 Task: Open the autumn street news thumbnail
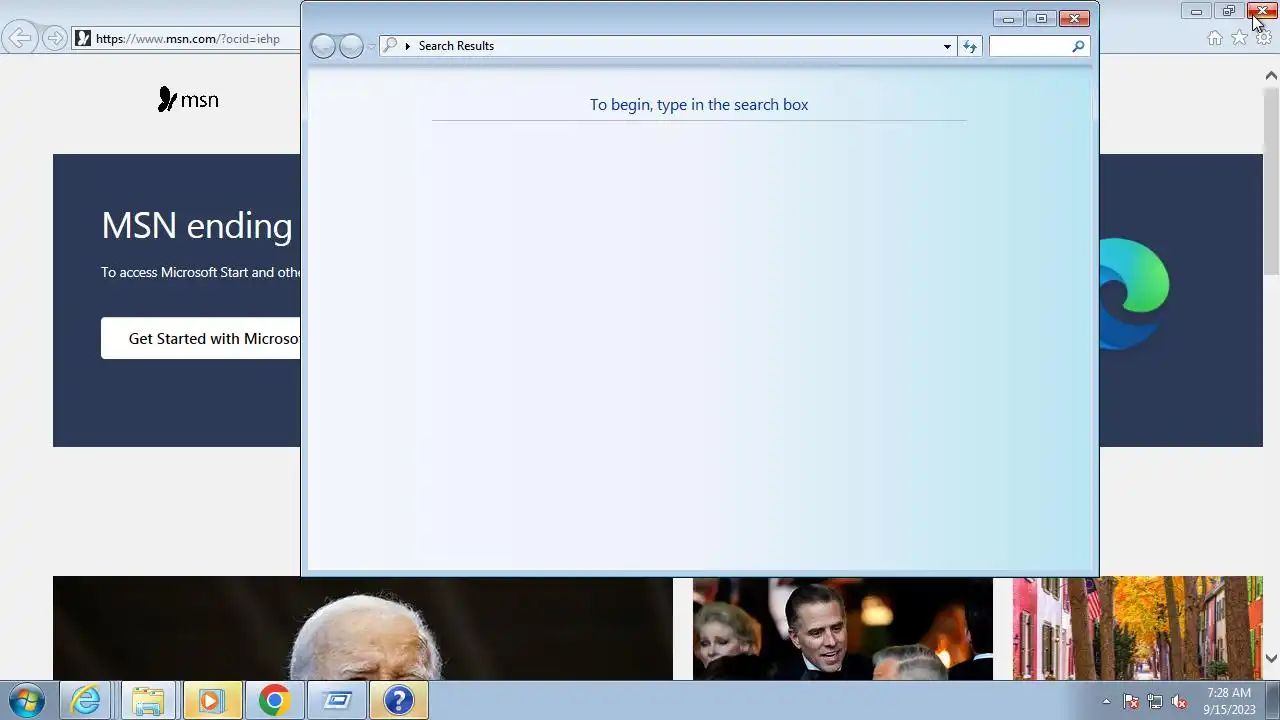coord(1138,628)
